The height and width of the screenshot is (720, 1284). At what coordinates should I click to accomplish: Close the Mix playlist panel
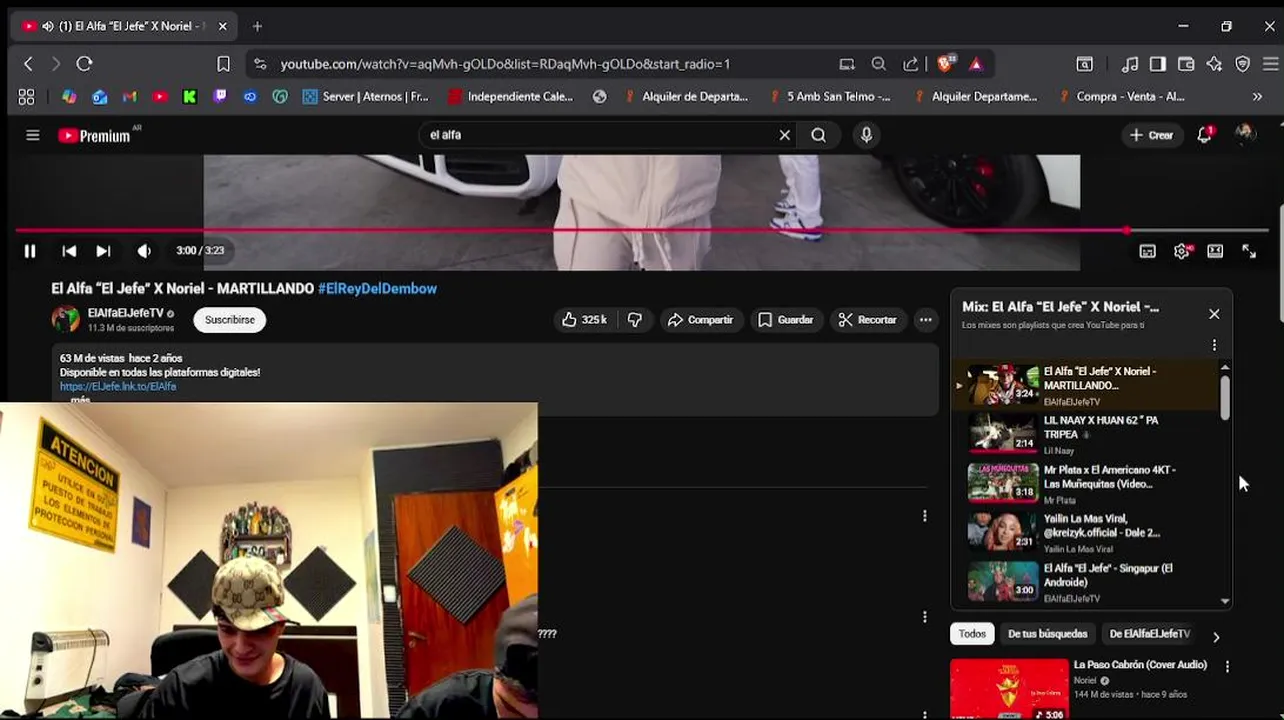click(x=1214, y=314)
